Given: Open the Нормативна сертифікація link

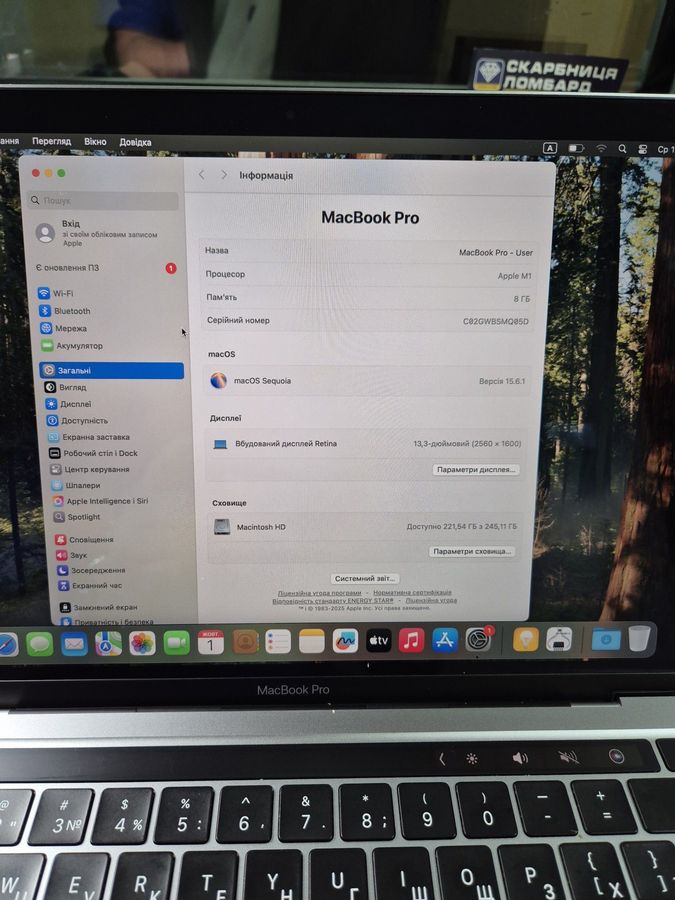Looking at the screenshot, I should 411,593.
